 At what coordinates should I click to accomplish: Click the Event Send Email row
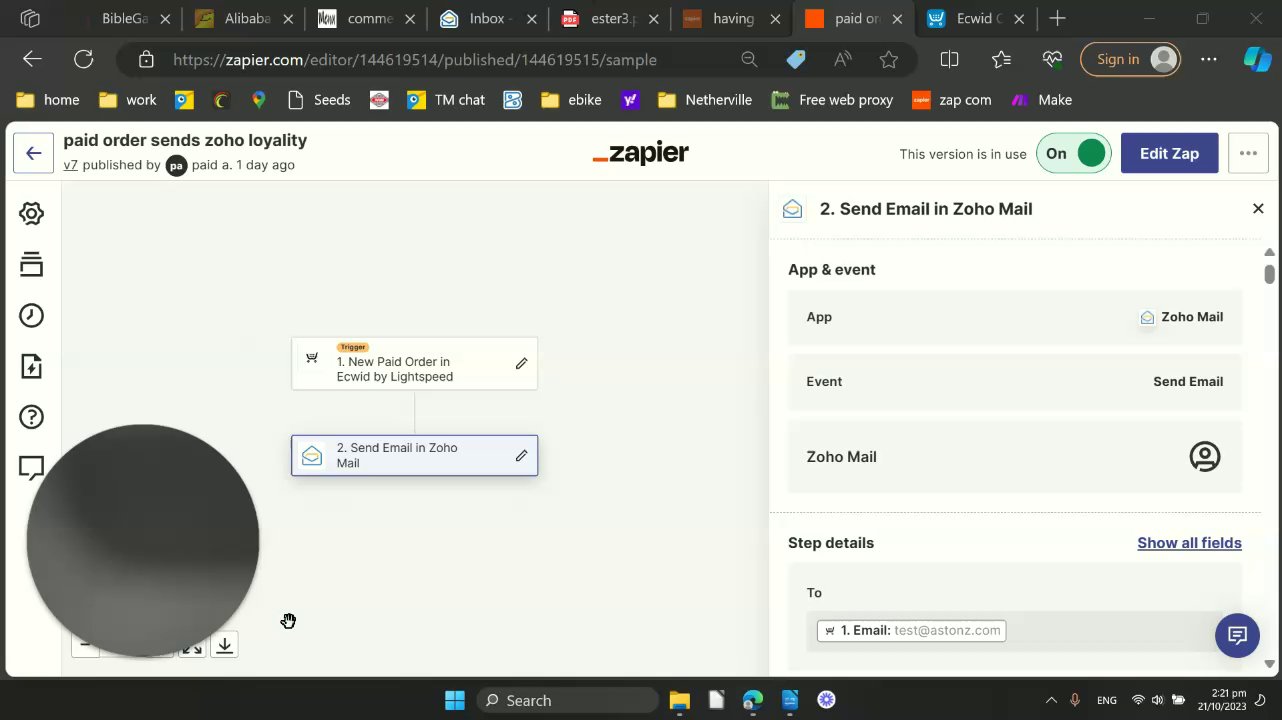pos(1015,382)
